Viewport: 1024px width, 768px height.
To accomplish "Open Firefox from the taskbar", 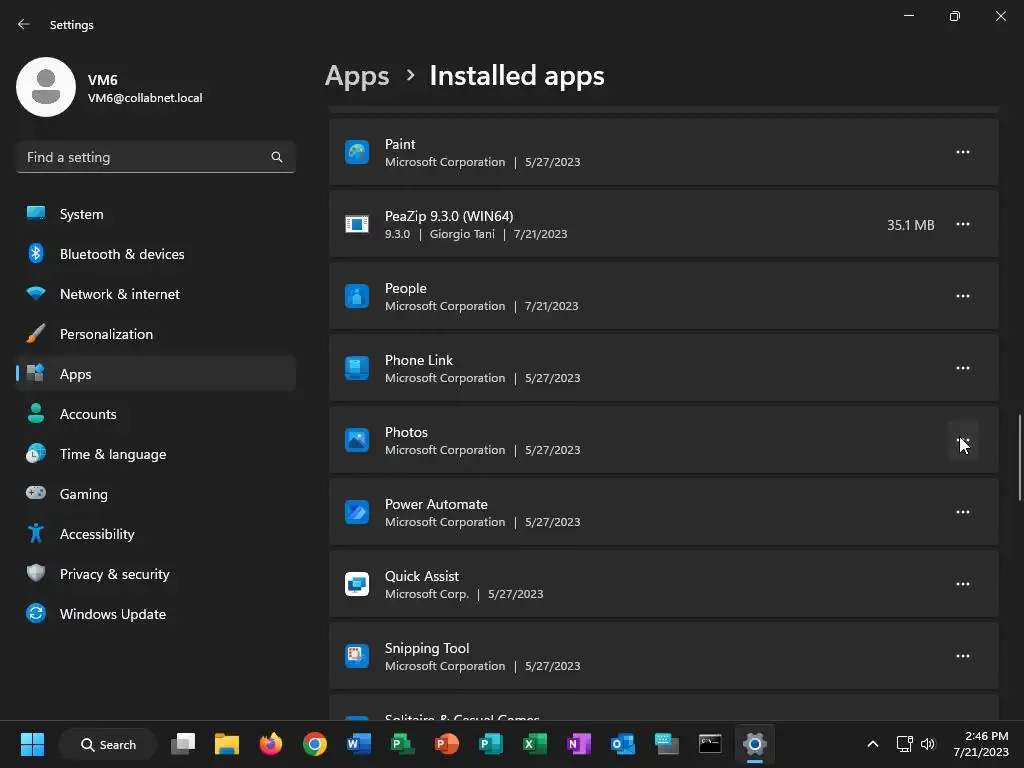I will point(270,744).
